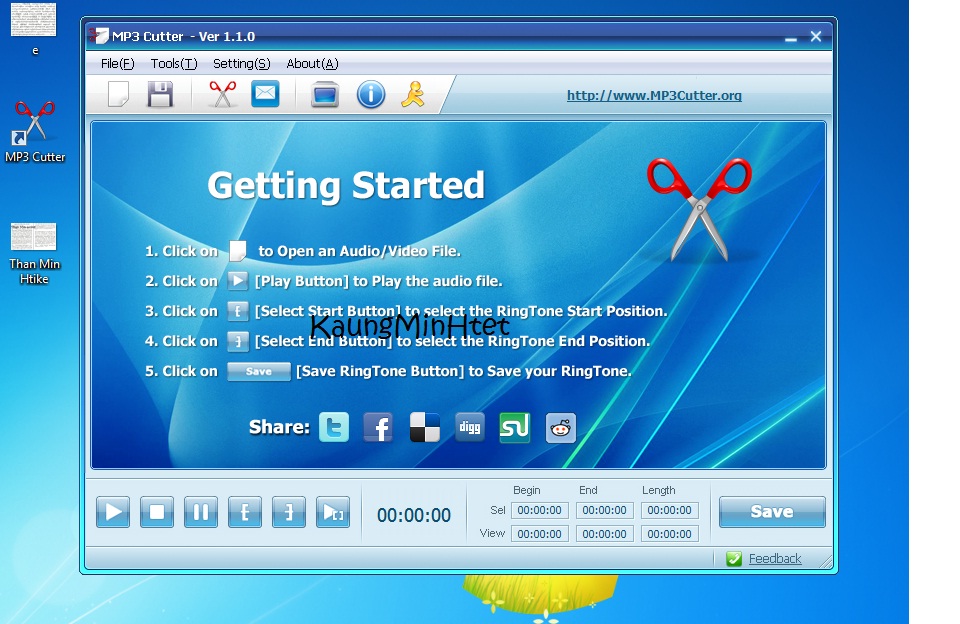This screenshot has width=960, height=624.
Task: Share via the digg icon
Action: pos(470,427)
